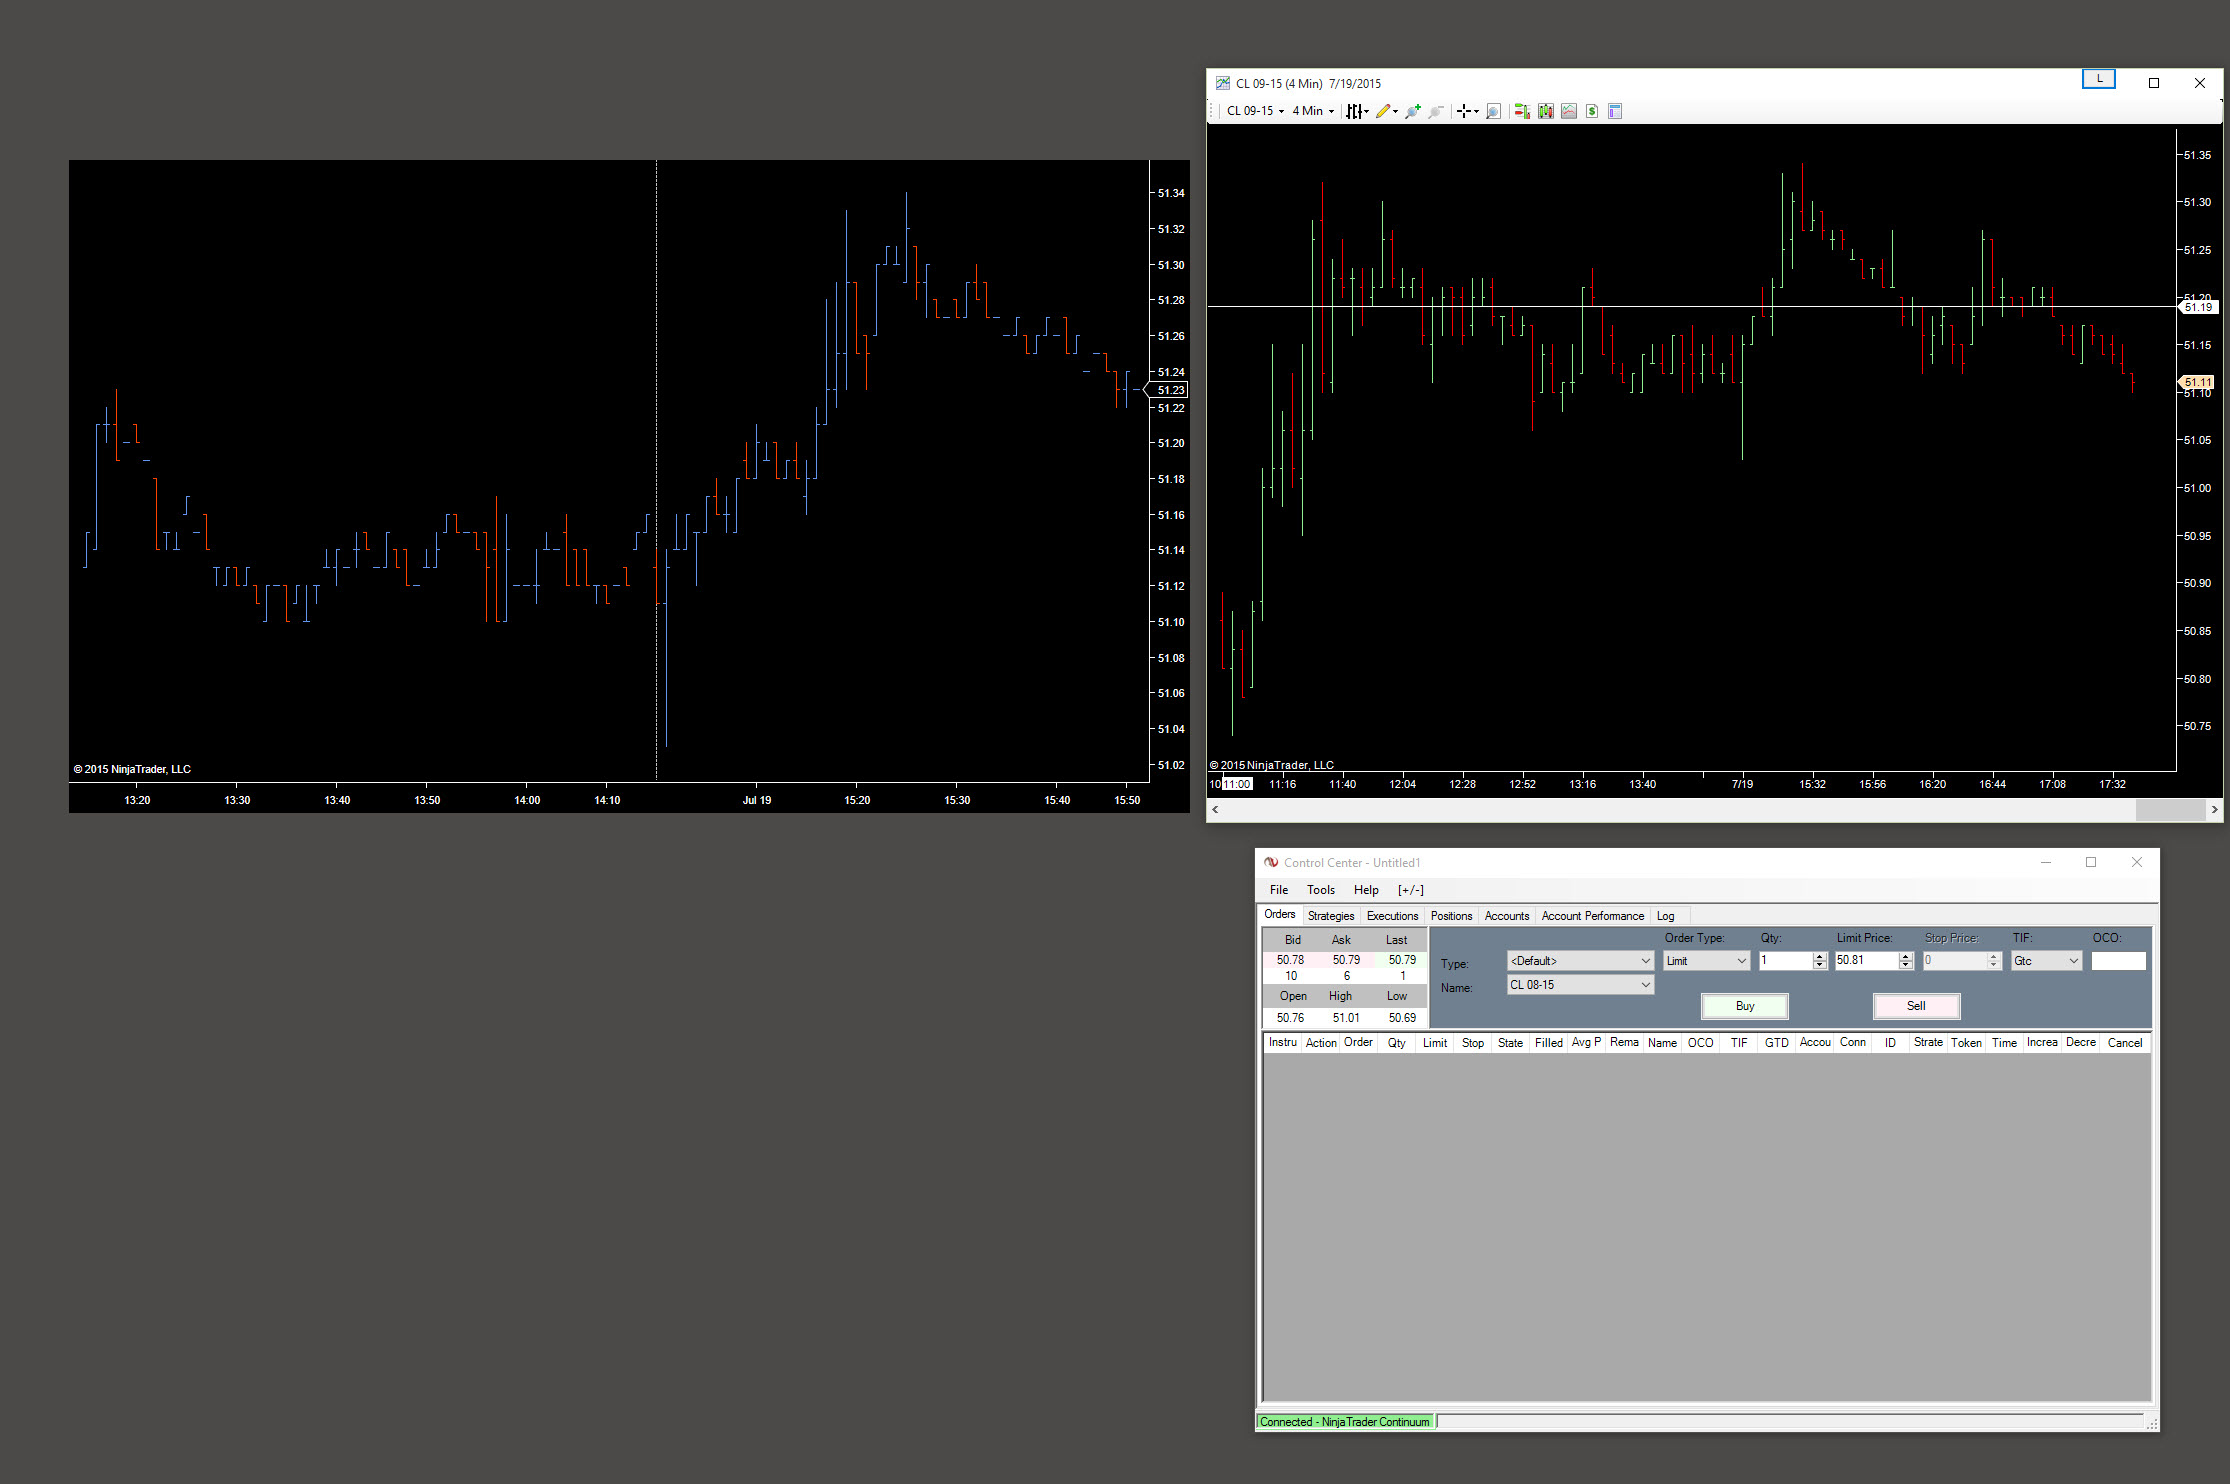Viewport: 2230px width, 1484px height.
Task: Select the pencil drawing tools icon
Action: (1383, 111)
